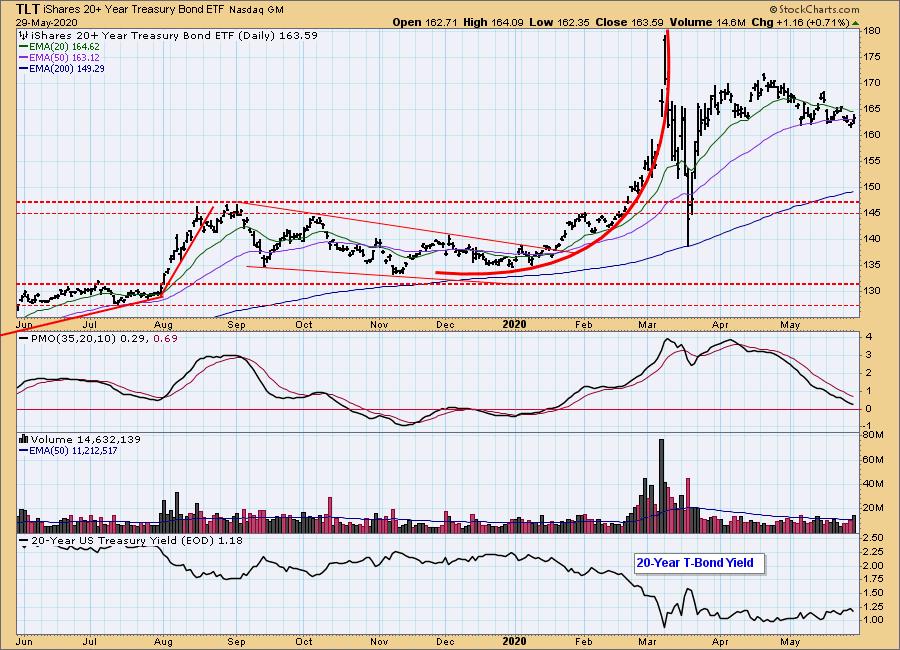The image size is (900, 650).
Task: Click the 2.50 yield axis label
Action: click(873, 538)
